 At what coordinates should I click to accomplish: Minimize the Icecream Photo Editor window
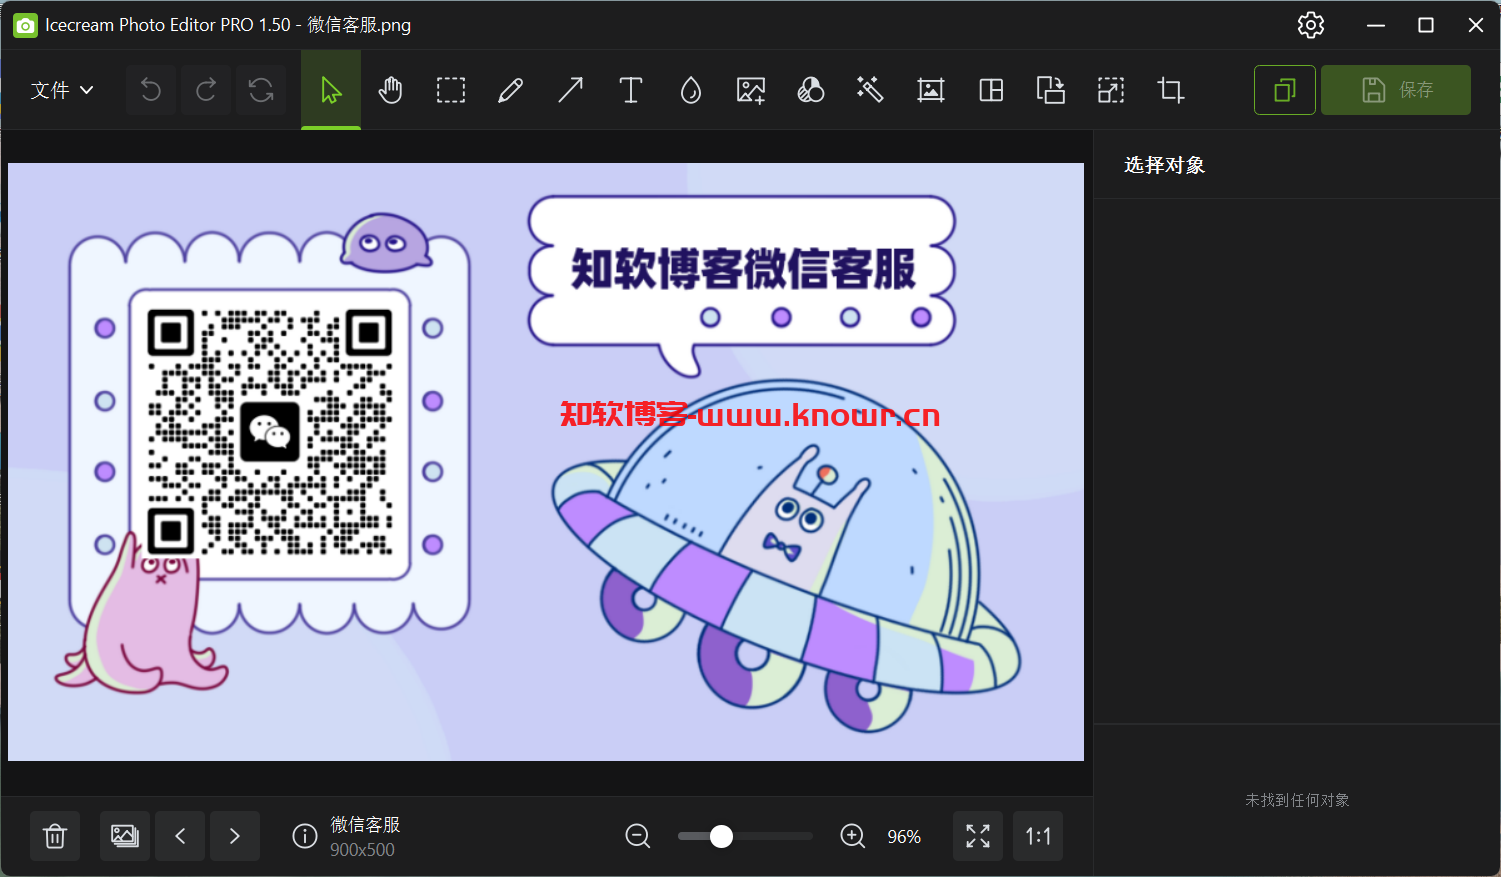1376,25
